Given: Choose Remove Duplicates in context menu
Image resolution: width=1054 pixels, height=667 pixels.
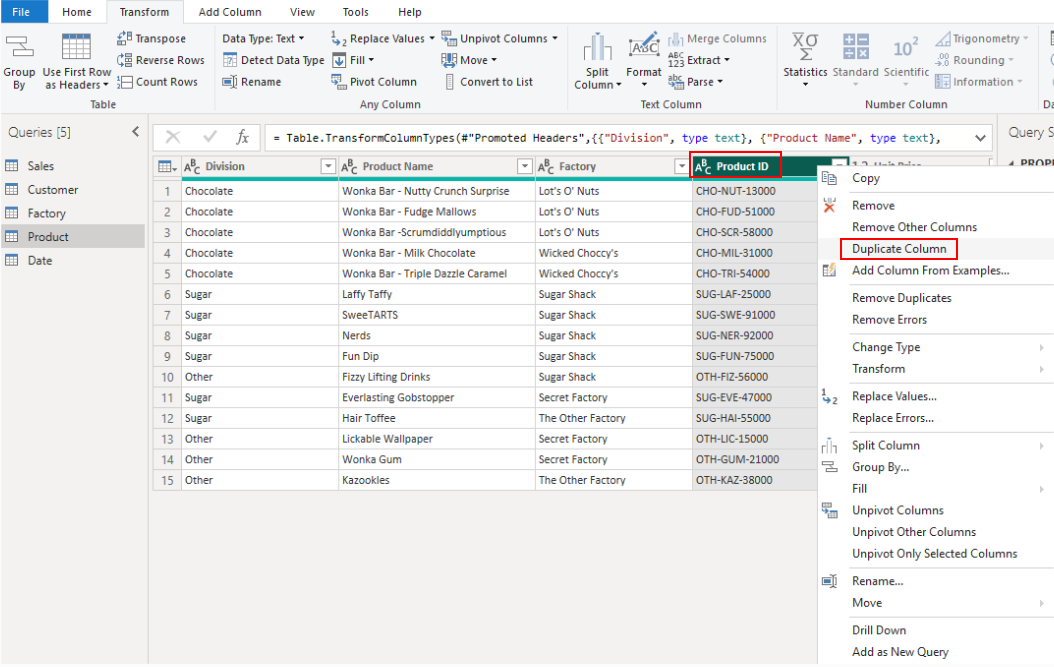Looking at the screenshot, I should click(x=901, y=297).
